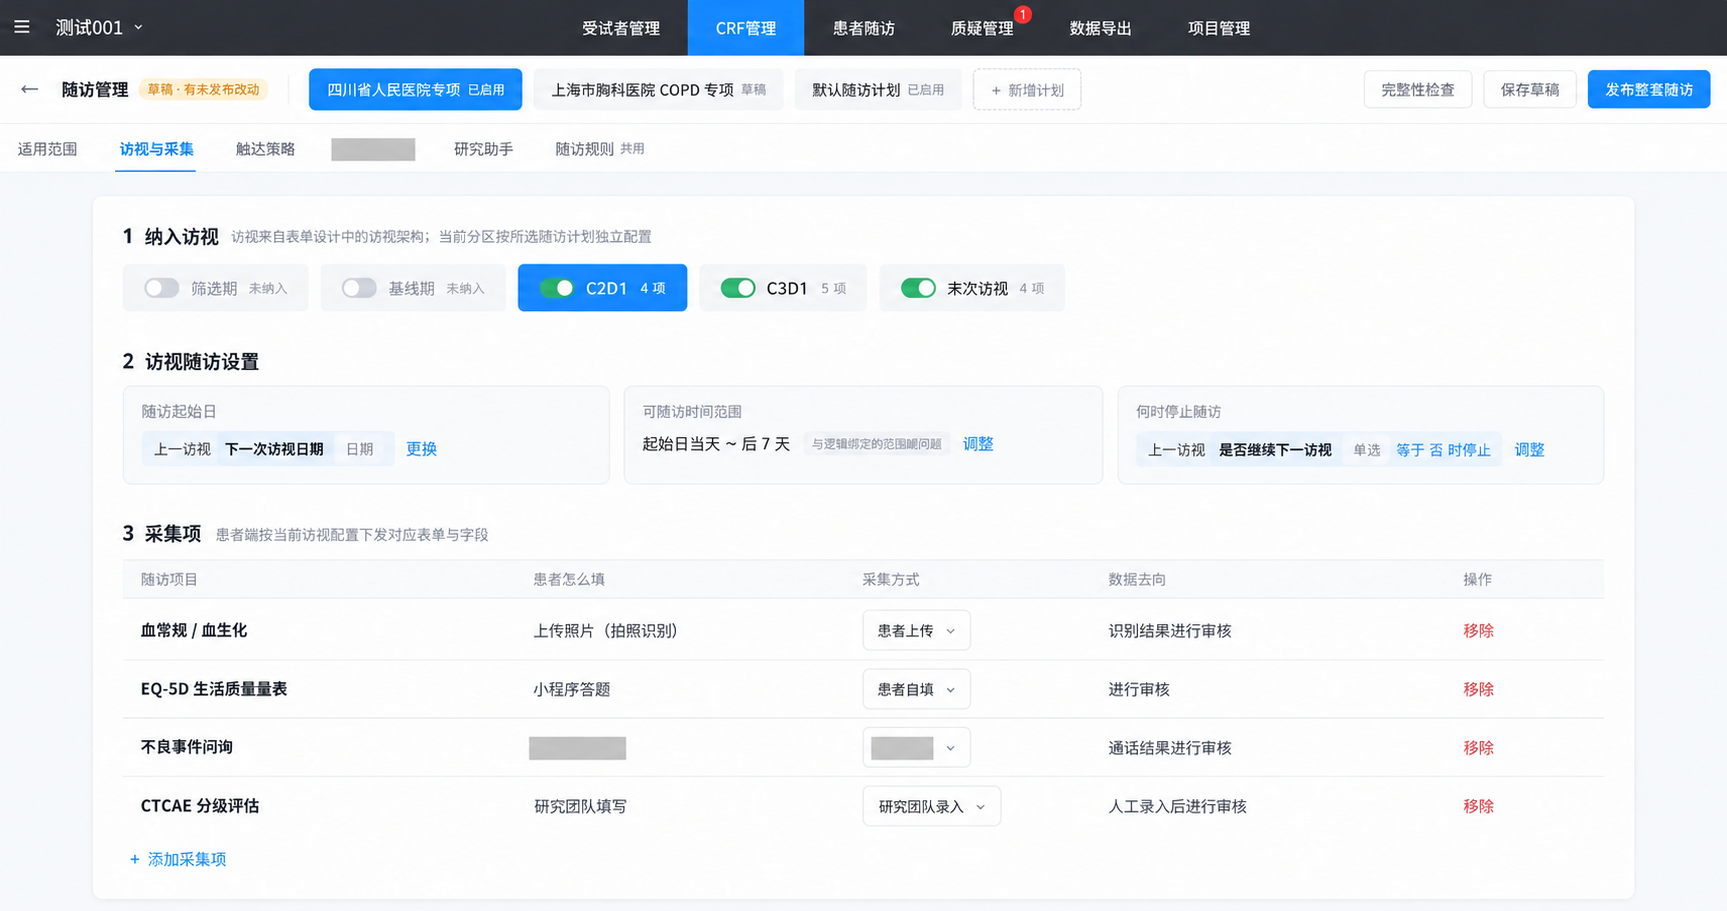Open 研究团队录入 dropdown for CTCAE 分级评估
Screen dimensions: 1727x911
click(931, 806)
